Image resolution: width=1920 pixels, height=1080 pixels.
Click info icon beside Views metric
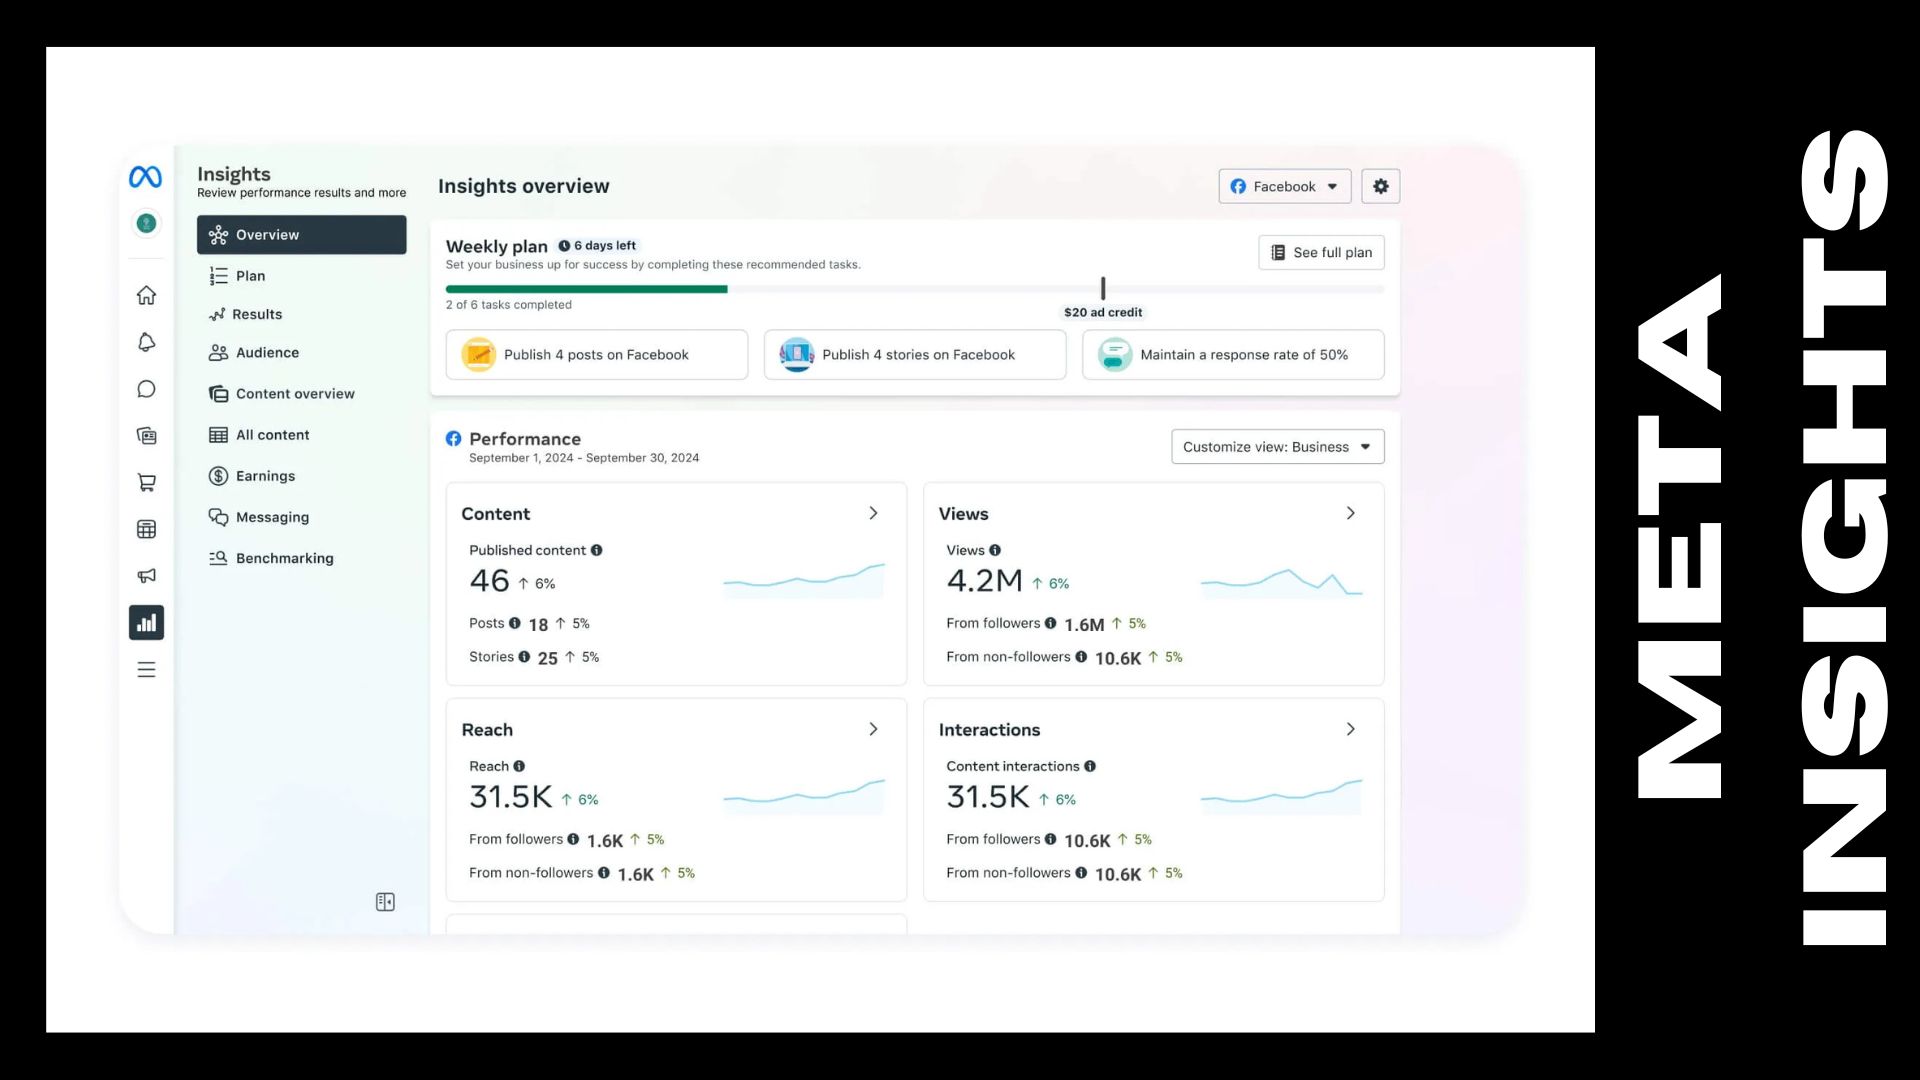[995, 550]
